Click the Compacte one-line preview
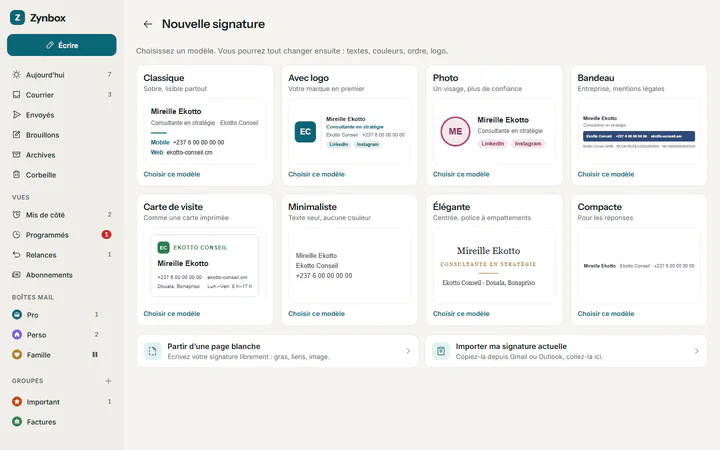The image size is (720, 450). pos(639,266)
